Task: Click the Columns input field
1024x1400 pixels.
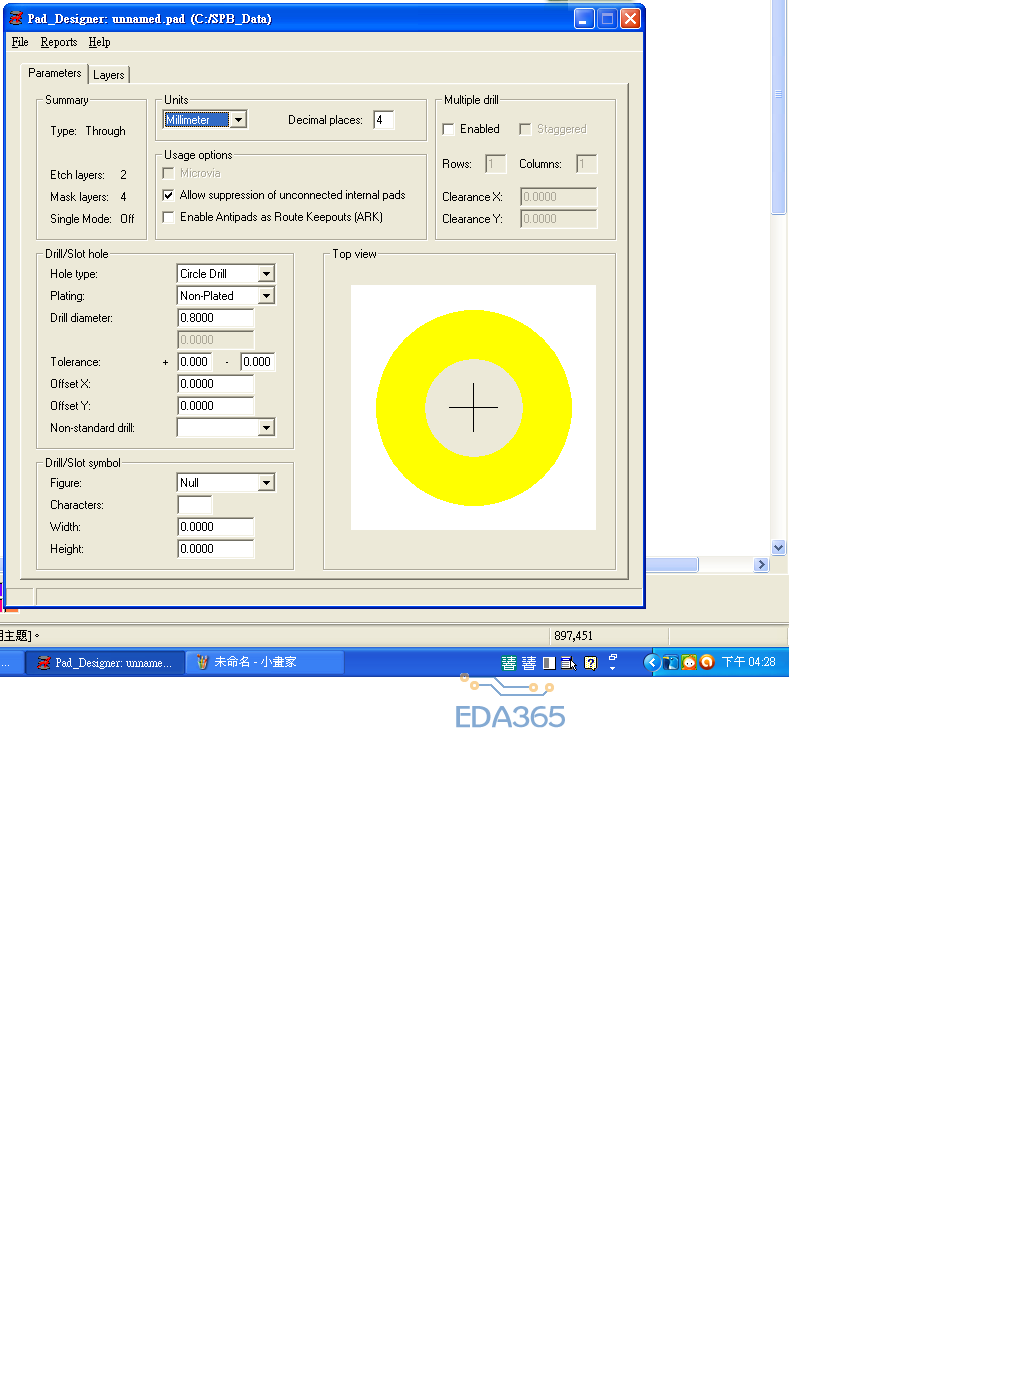Action: [587, 164]
